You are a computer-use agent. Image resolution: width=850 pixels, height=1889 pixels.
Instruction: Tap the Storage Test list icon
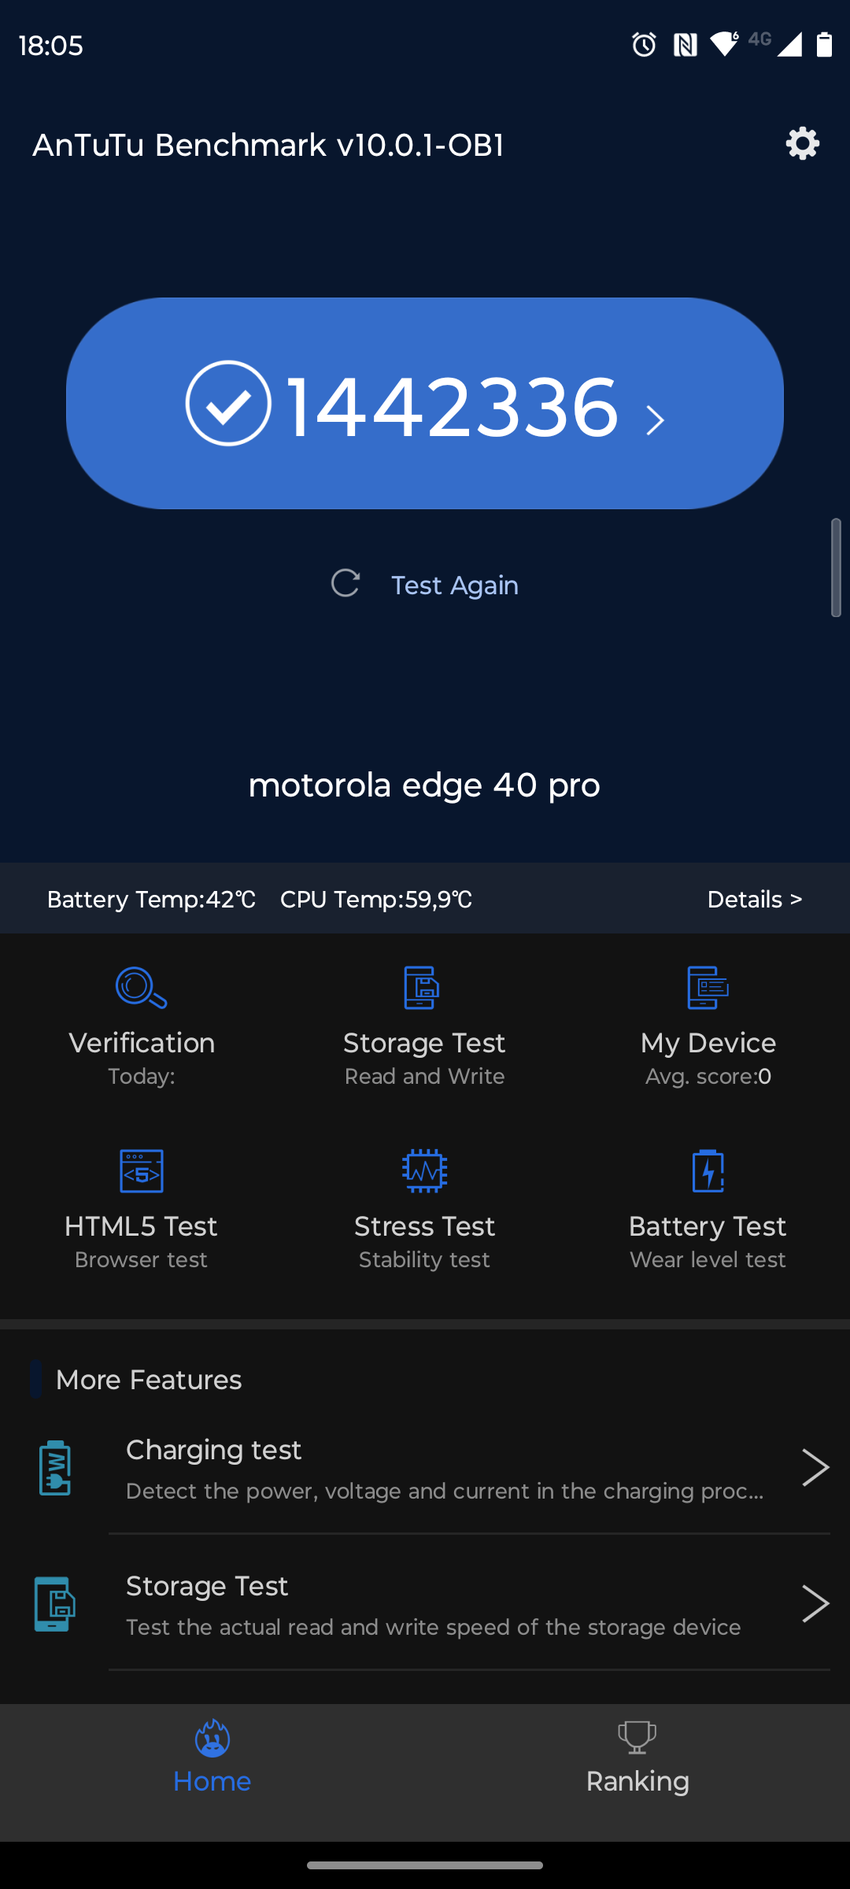click(x=55, y=1604)
